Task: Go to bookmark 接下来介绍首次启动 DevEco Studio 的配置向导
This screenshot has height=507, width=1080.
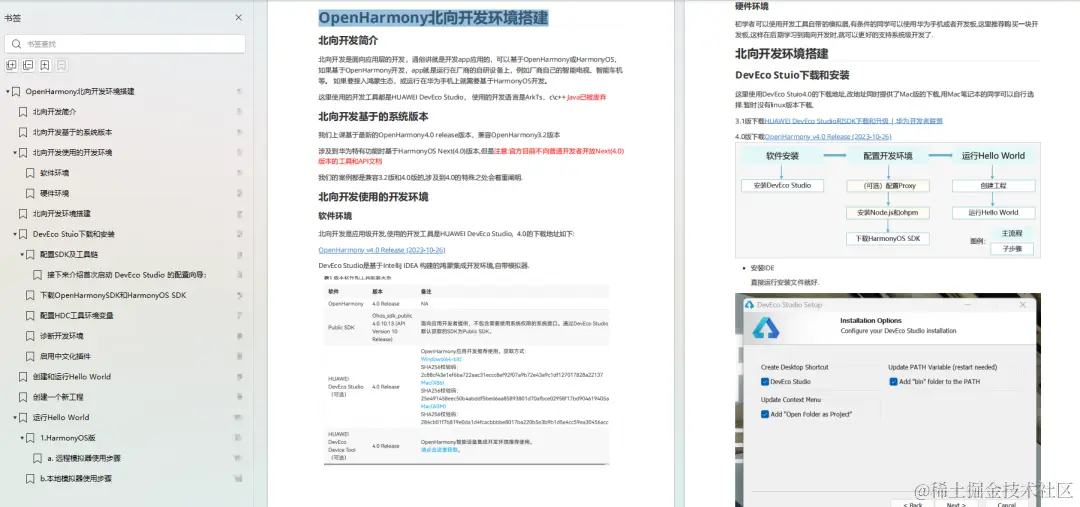Action: [127, 275]
